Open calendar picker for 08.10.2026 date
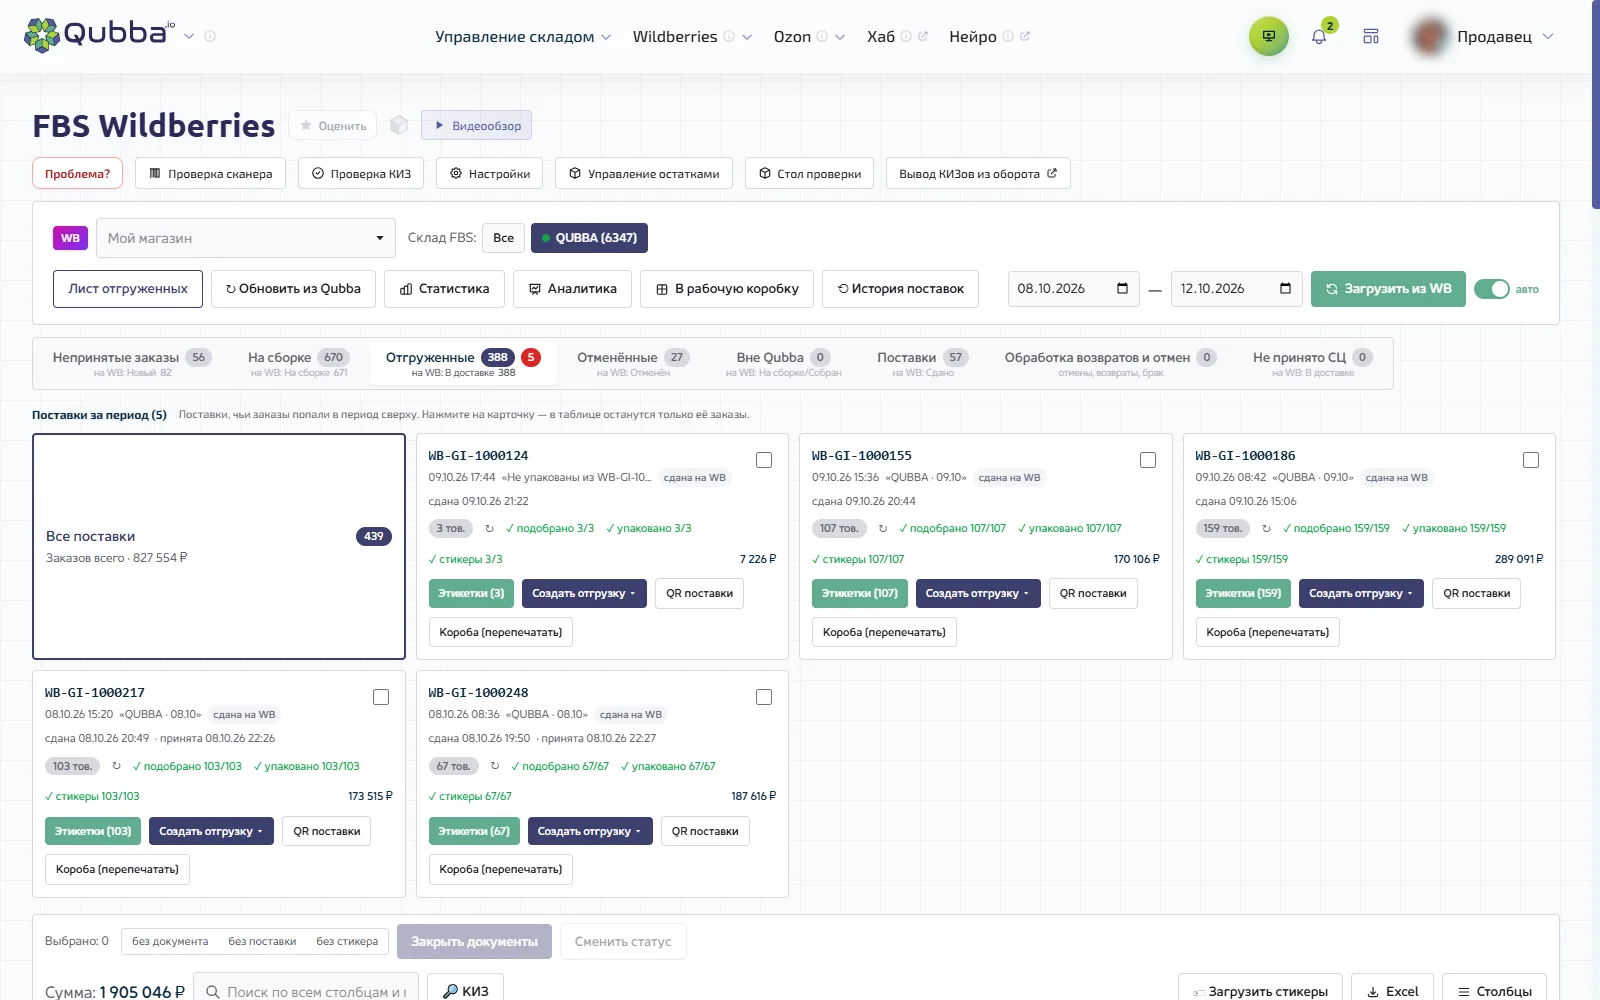Viewport: 1600px width, 1000px height. tap(1122, 289)
